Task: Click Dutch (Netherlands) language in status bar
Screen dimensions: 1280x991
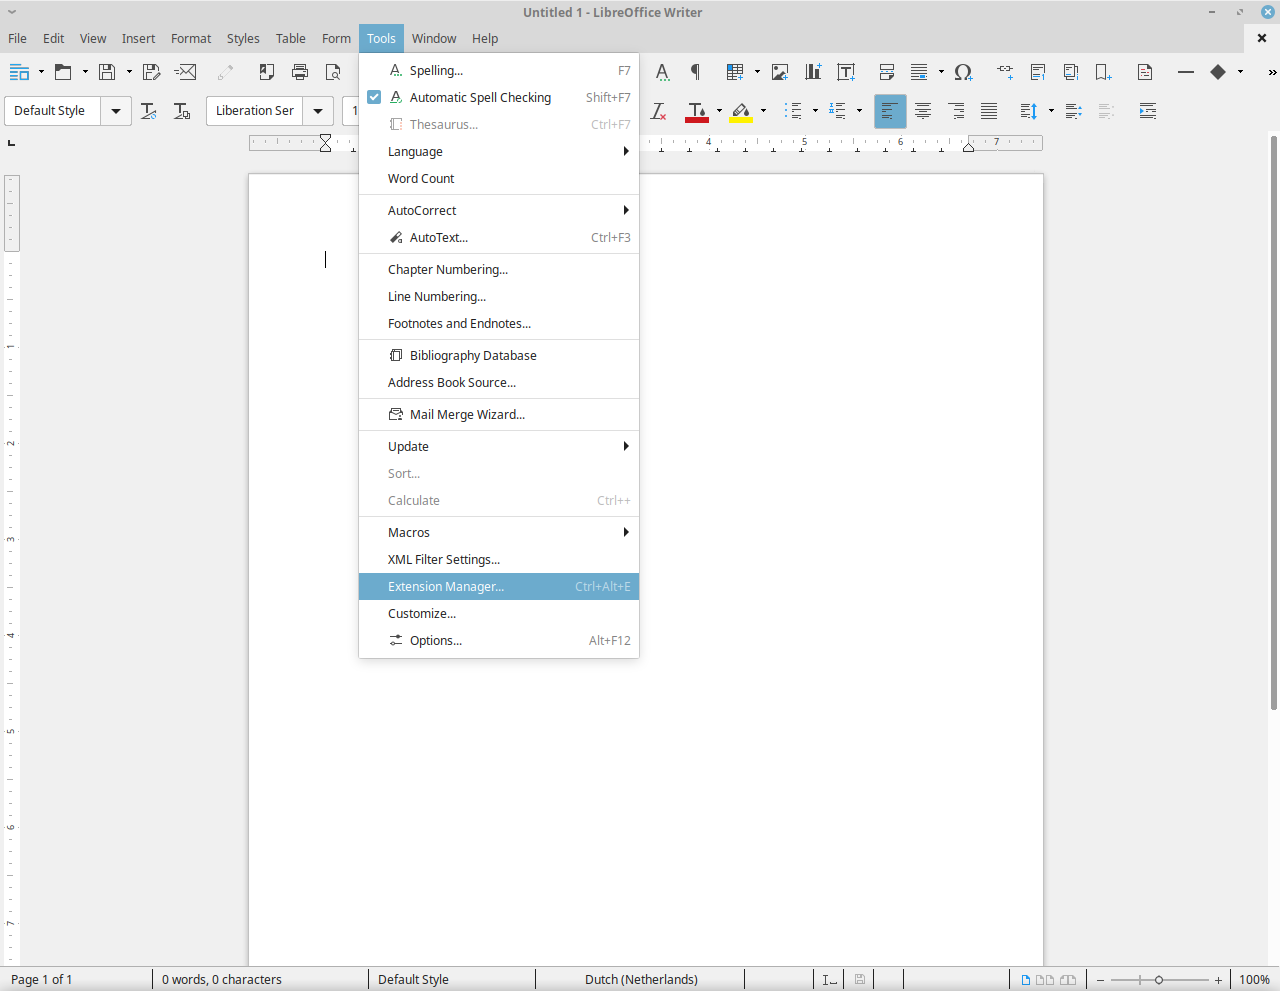Action: (x=641, y=980)
